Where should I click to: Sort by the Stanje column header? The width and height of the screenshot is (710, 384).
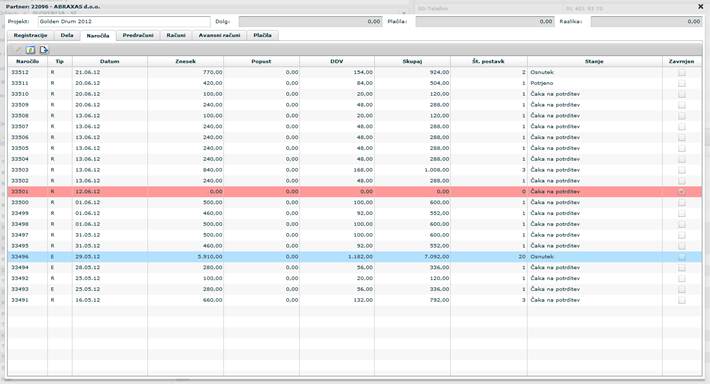[594, 61]
